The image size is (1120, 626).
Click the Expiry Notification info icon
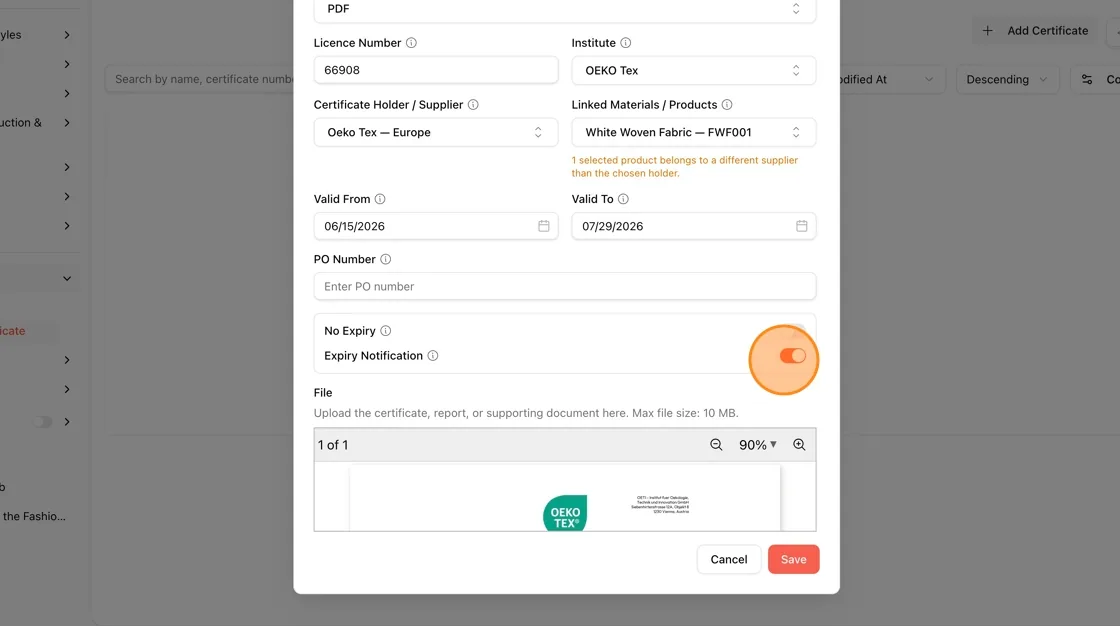[x=433, y=356]
